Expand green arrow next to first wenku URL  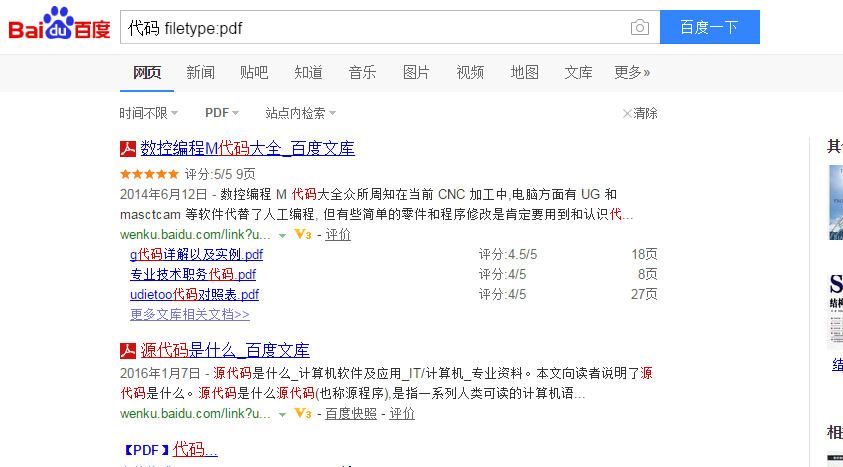click(x=282, y=235)
